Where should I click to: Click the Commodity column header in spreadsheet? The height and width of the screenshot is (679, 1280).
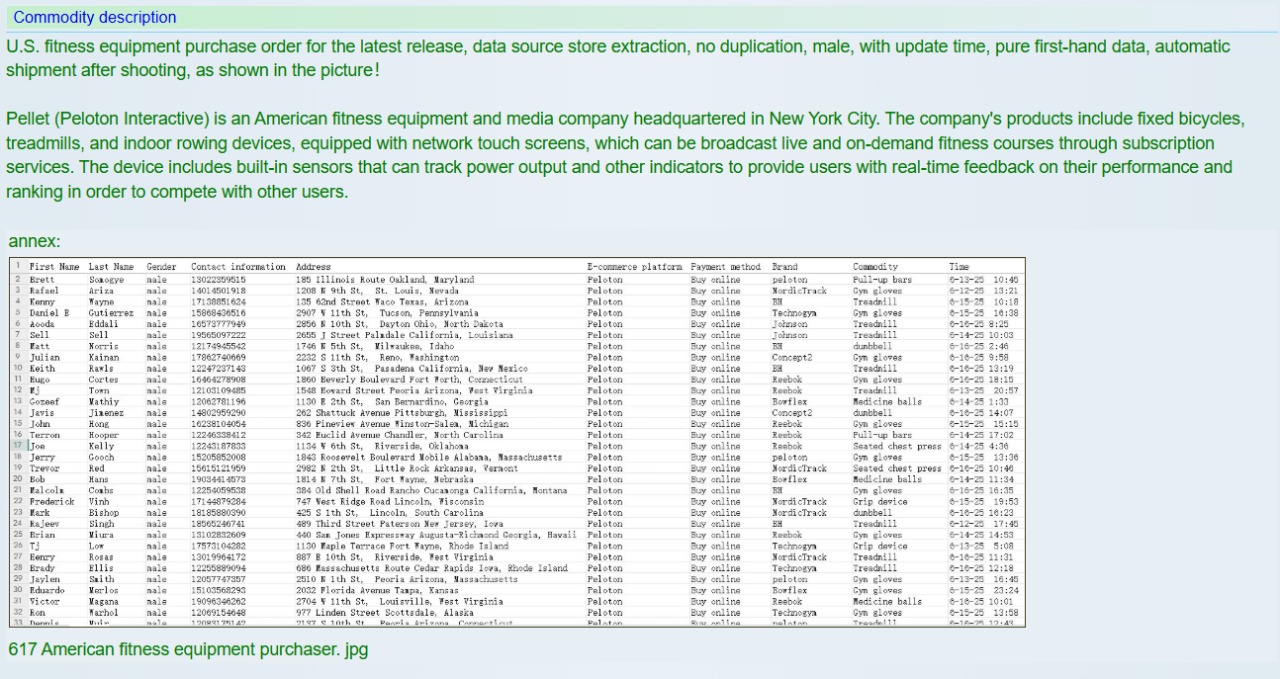[875, 267]
